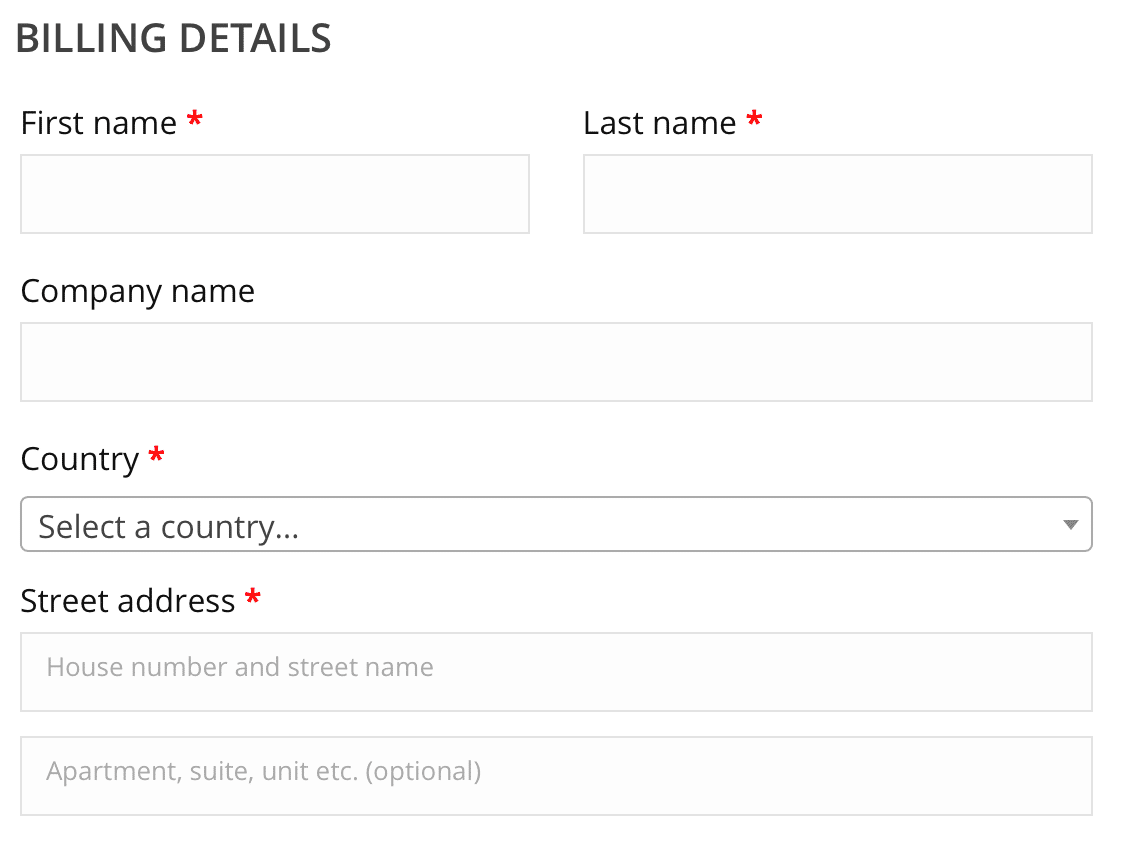Click the Company name label
This screenshot has width=1124, height=842.
[x=137, y=291]
